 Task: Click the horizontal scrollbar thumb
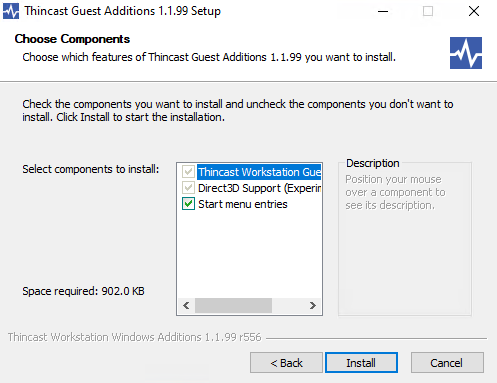[233, 305]
